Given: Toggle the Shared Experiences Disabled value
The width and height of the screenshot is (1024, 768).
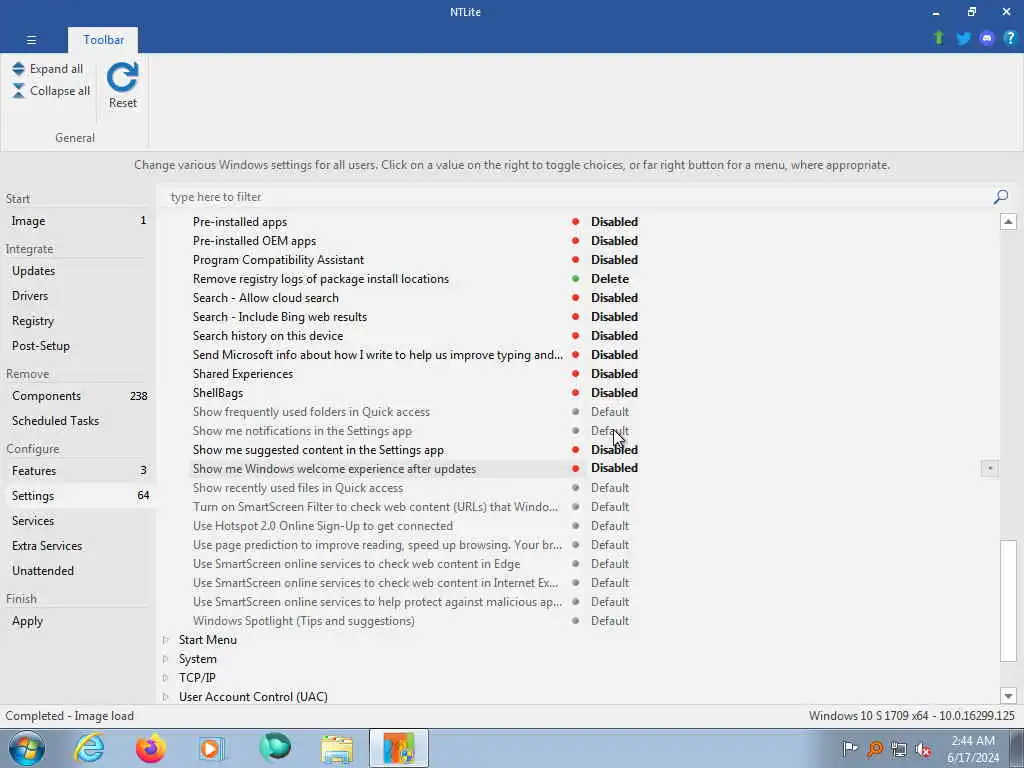Looking at the screenshot, I should 614,374.
